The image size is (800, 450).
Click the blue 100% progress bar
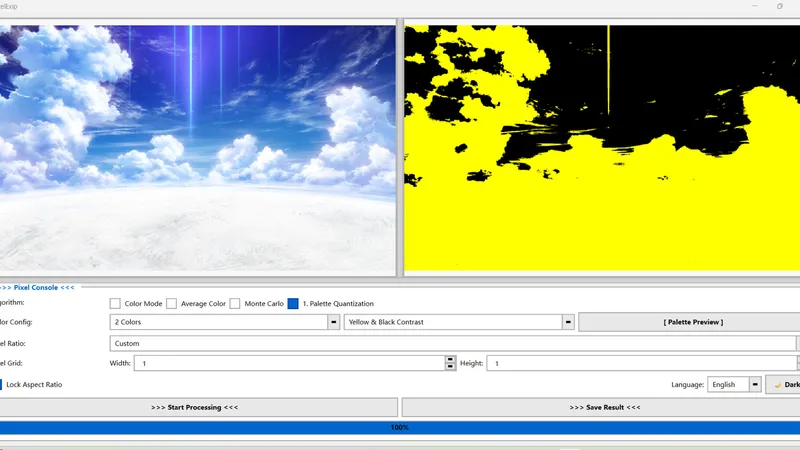pyautogui.click(x=400, y=427)
